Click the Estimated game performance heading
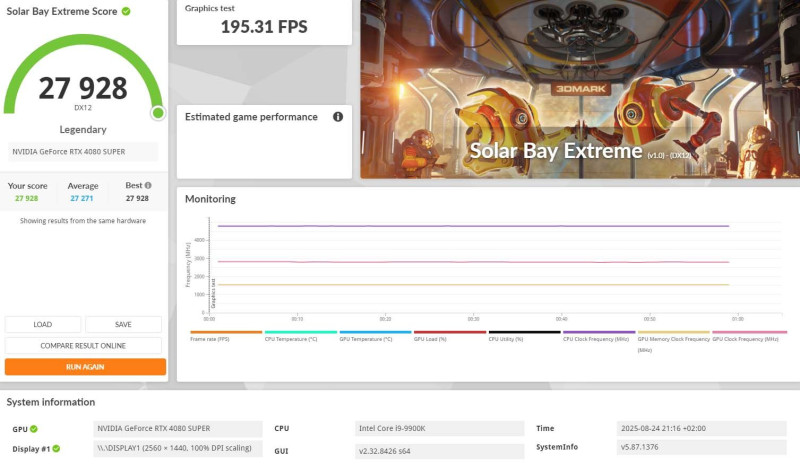800x466 pixels. pos(251,117)
